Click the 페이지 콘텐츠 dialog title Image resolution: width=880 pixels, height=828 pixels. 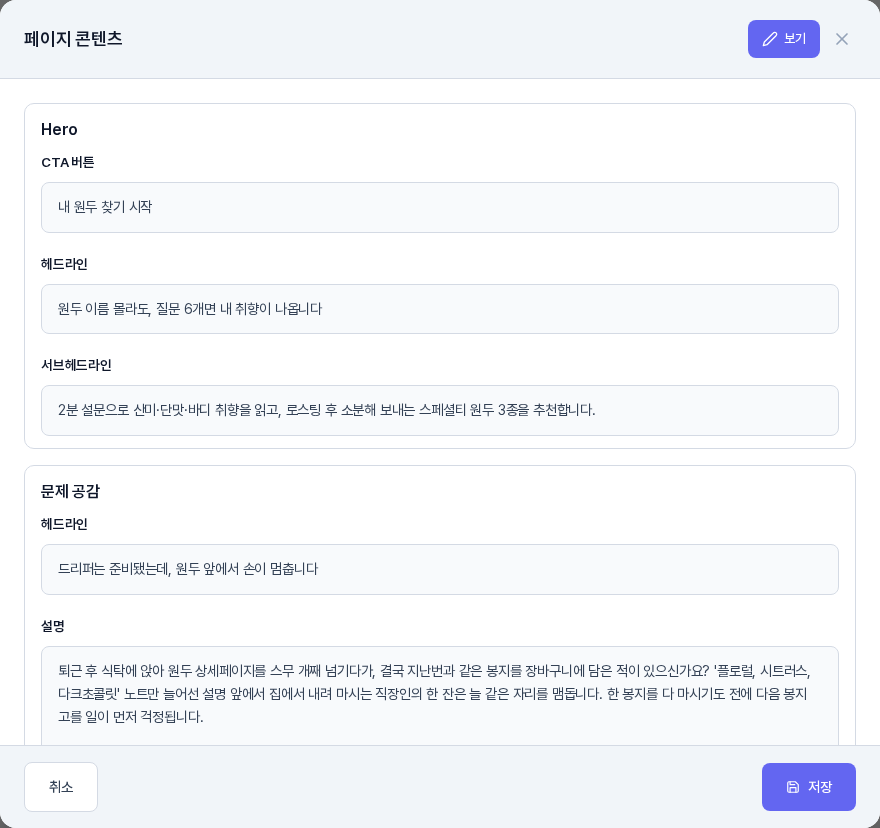pos(73,39)
